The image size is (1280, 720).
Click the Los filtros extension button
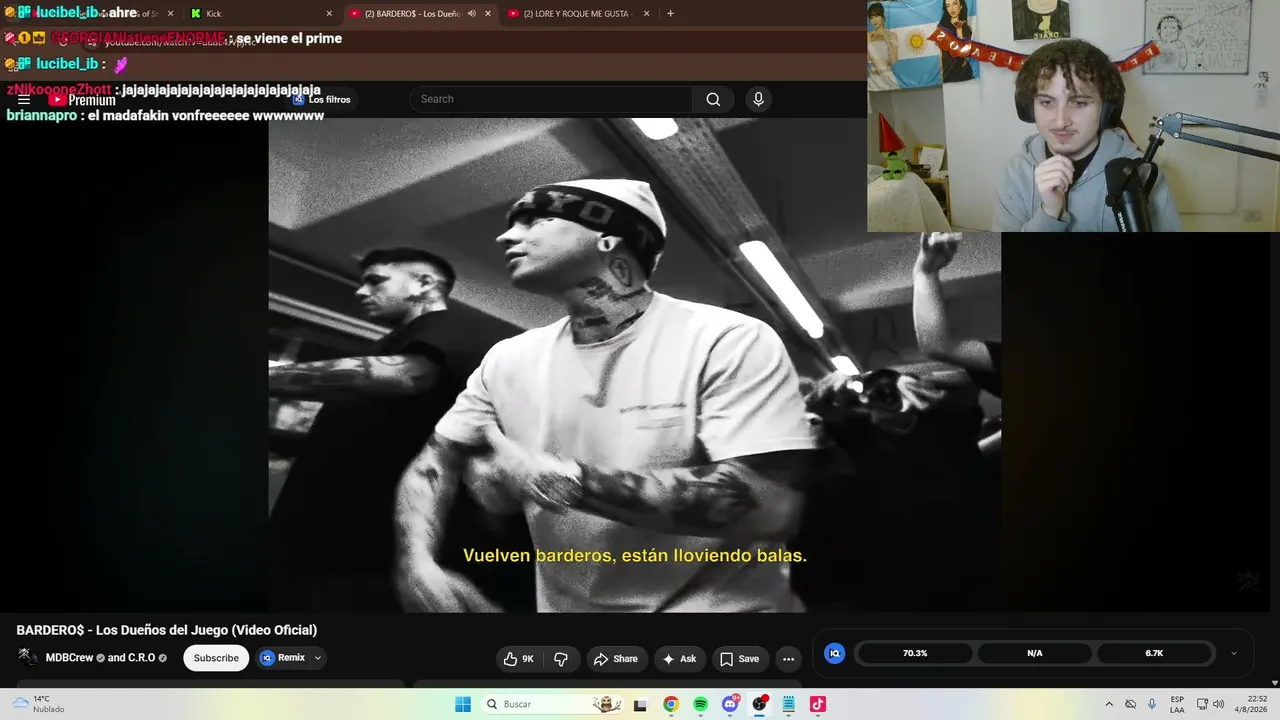[x=322, y=99]
